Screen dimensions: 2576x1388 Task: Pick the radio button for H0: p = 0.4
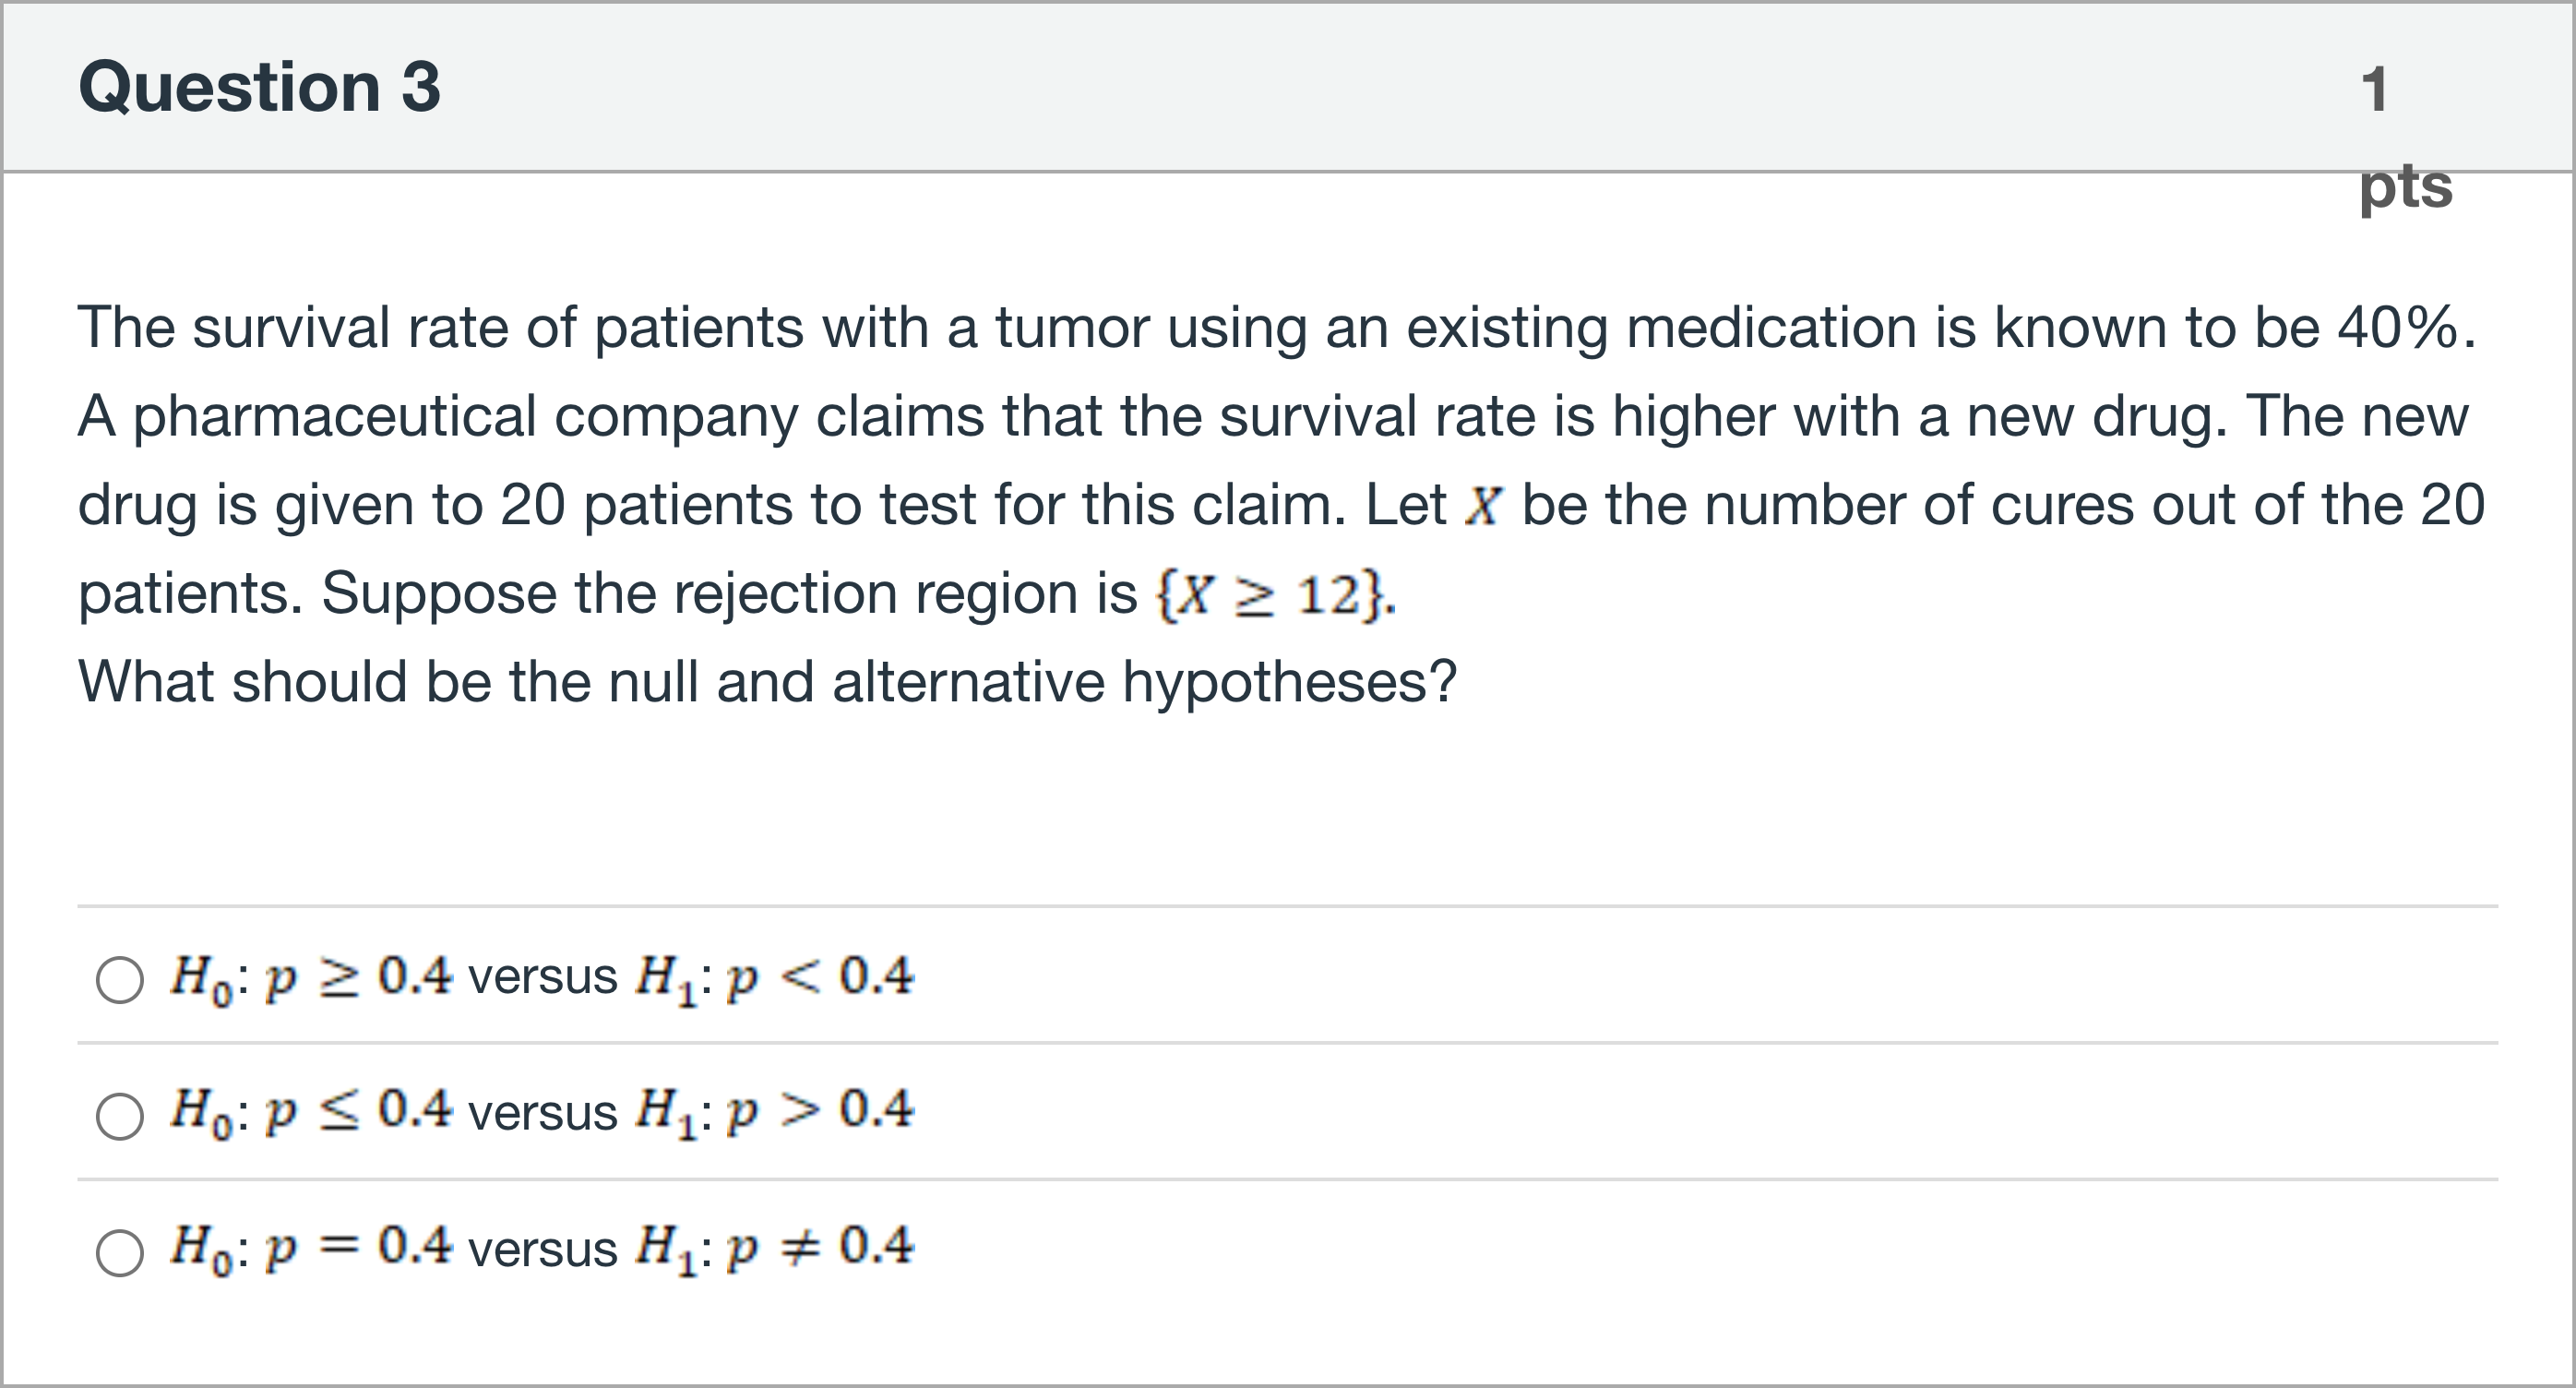120,1252
